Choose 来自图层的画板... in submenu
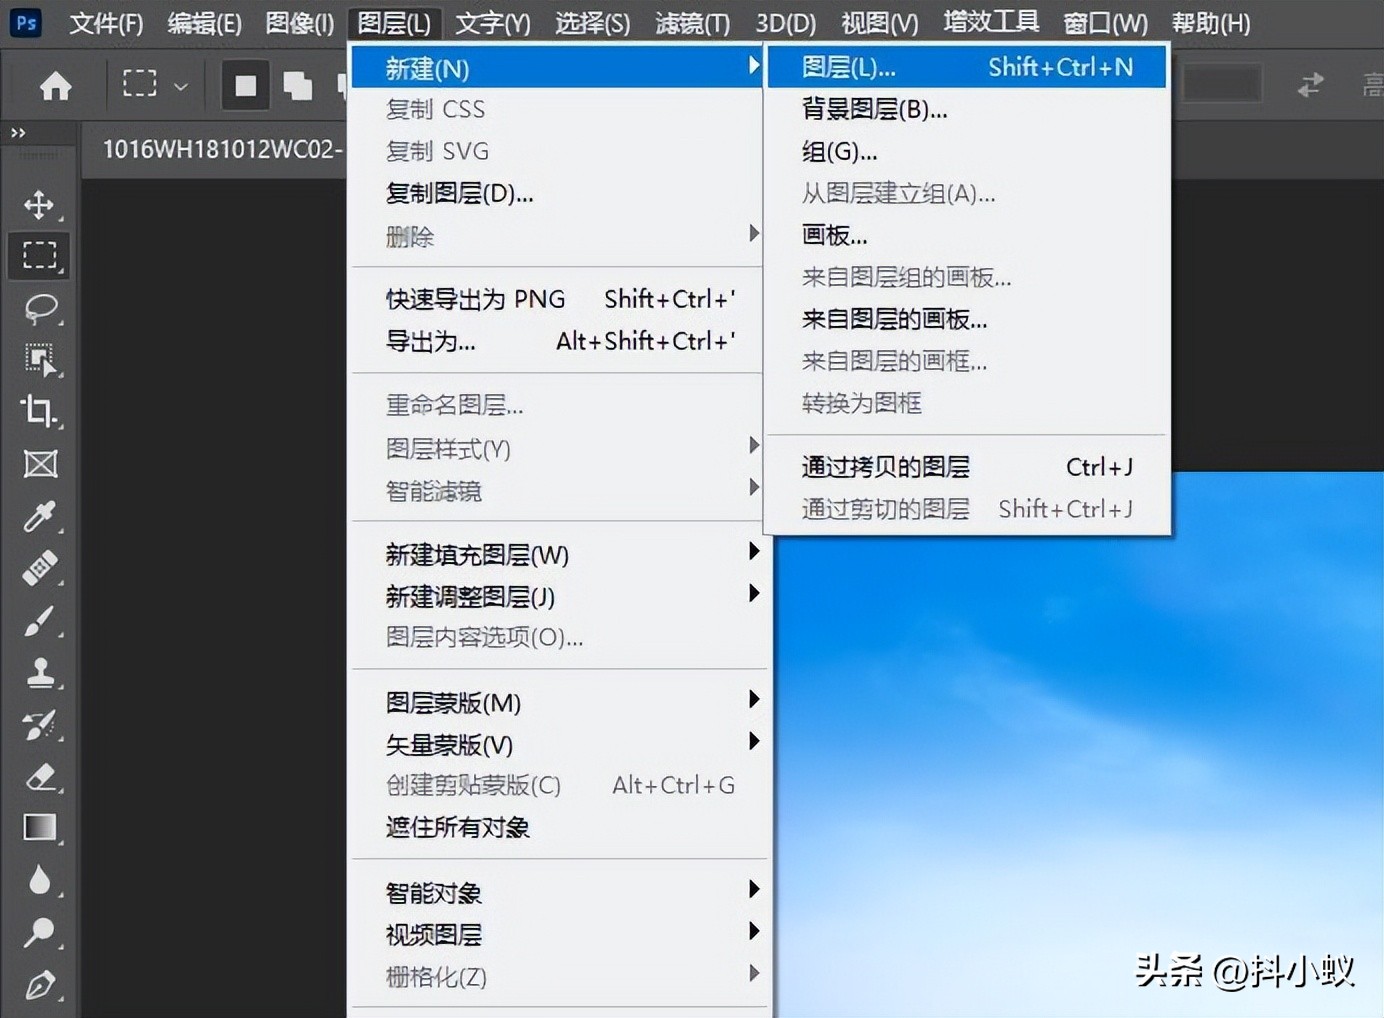Viewport: 1384px width, 1018px height. [x=966, y=319]
